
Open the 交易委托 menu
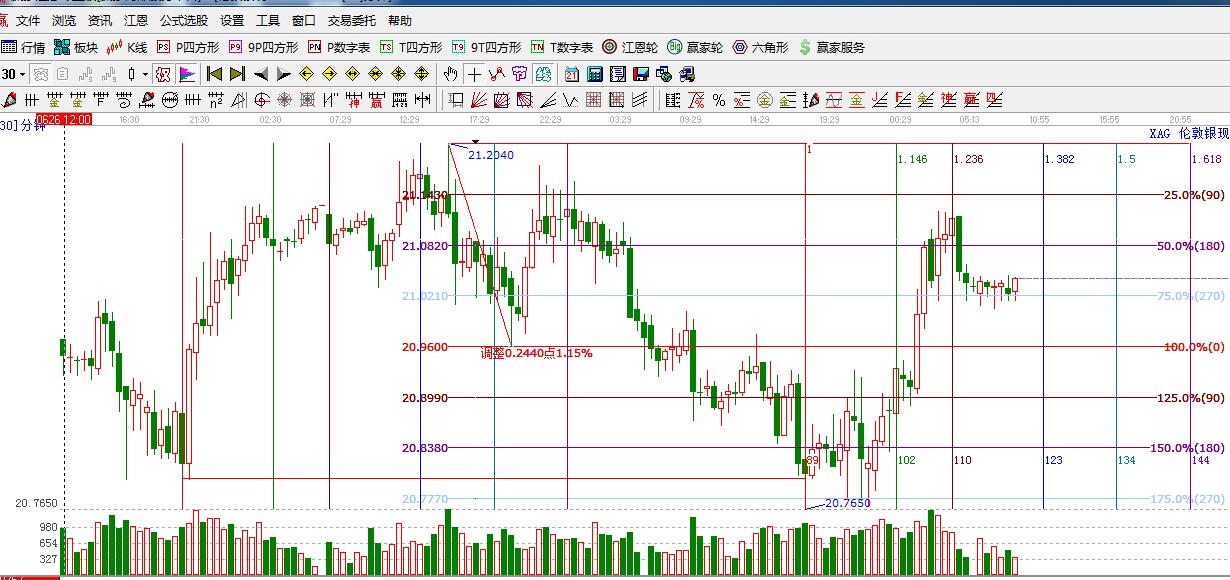click(352, 20)
